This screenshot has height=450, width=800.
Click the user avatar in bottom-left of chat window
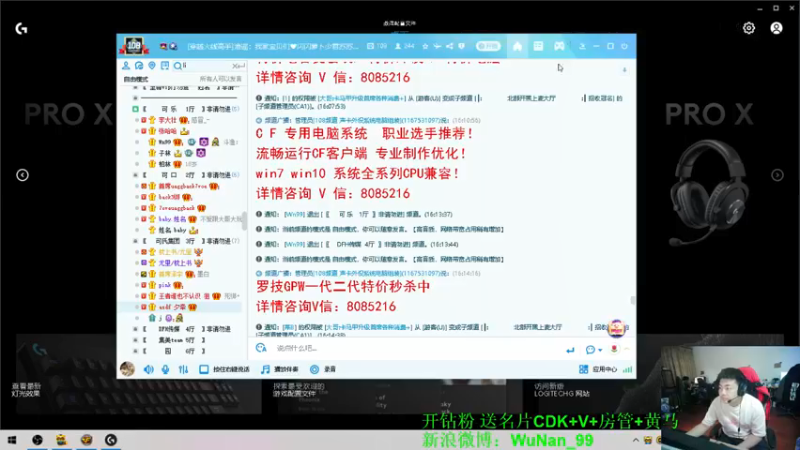point(127,368)
